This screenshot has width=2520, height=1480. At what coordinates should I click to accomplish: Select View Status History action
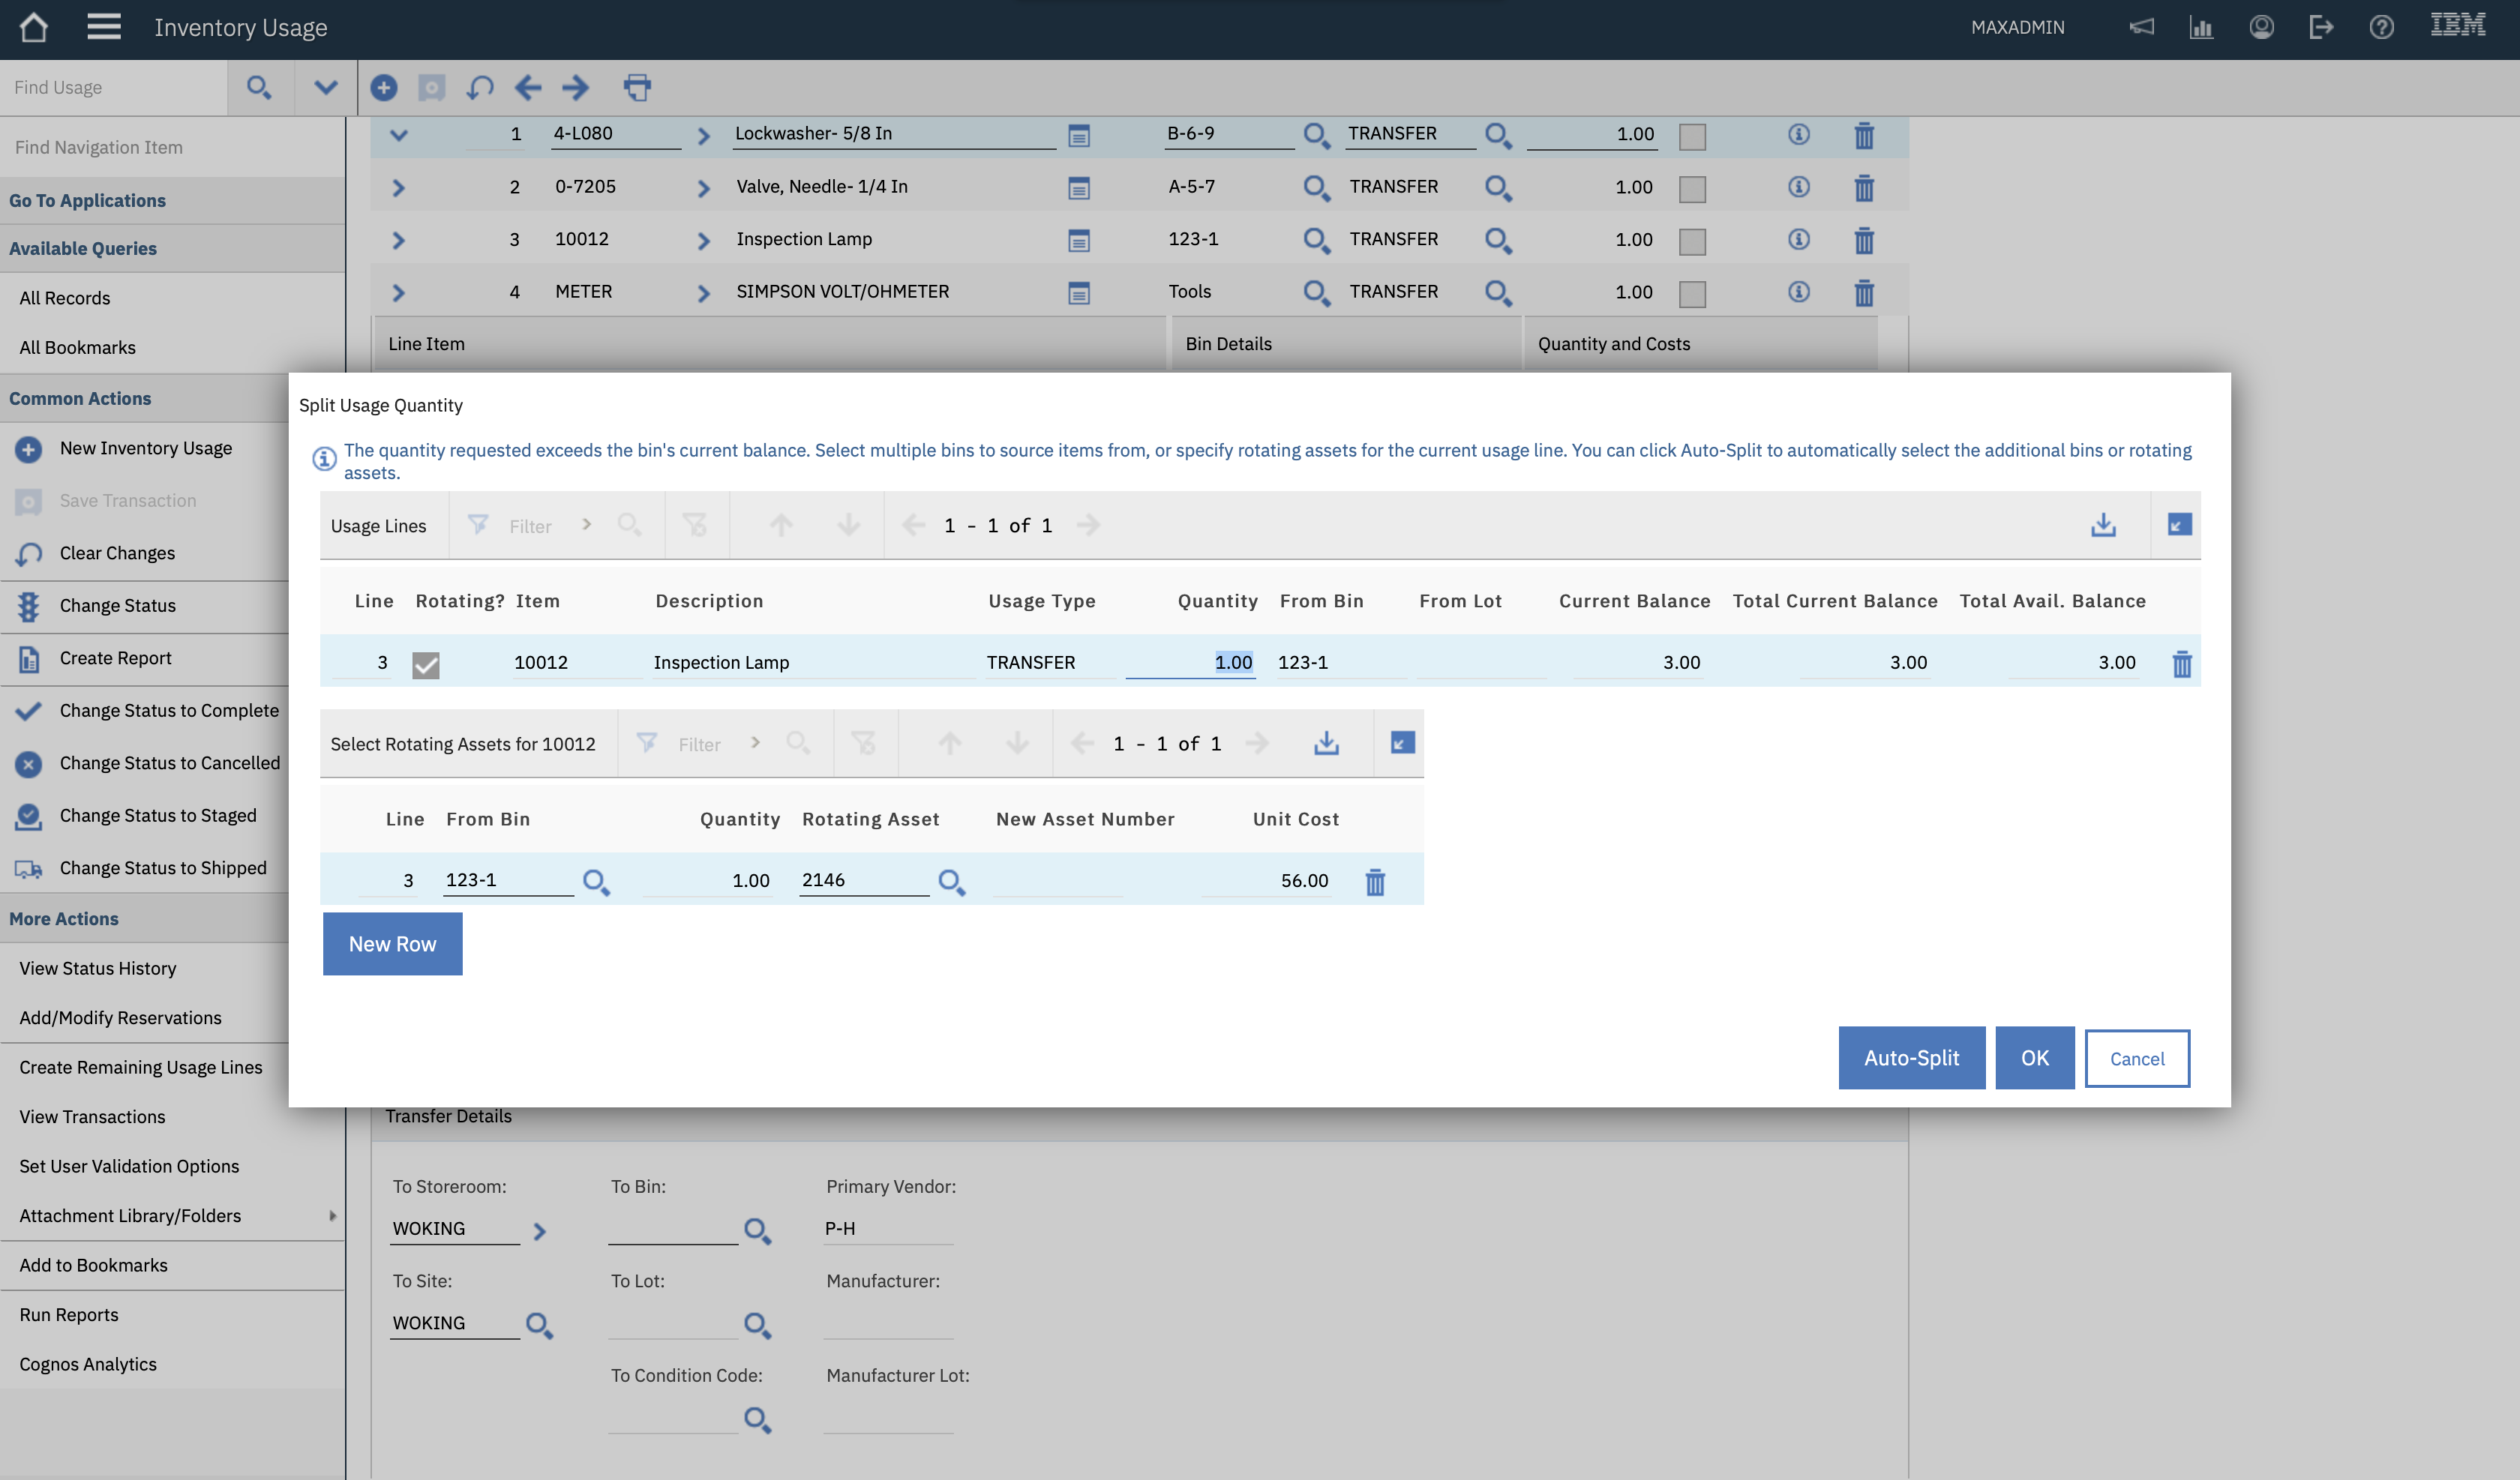(98, 967)
